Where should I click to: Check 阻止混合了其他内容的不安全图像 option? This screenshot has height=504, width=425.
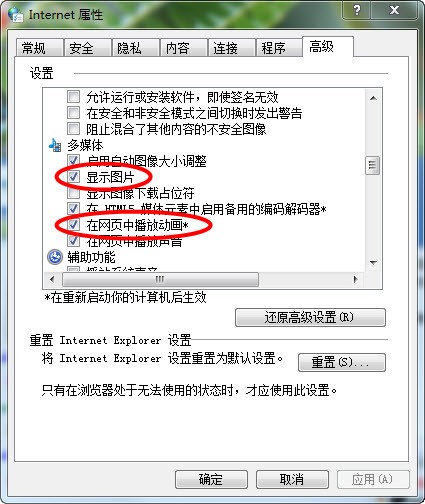73,128
